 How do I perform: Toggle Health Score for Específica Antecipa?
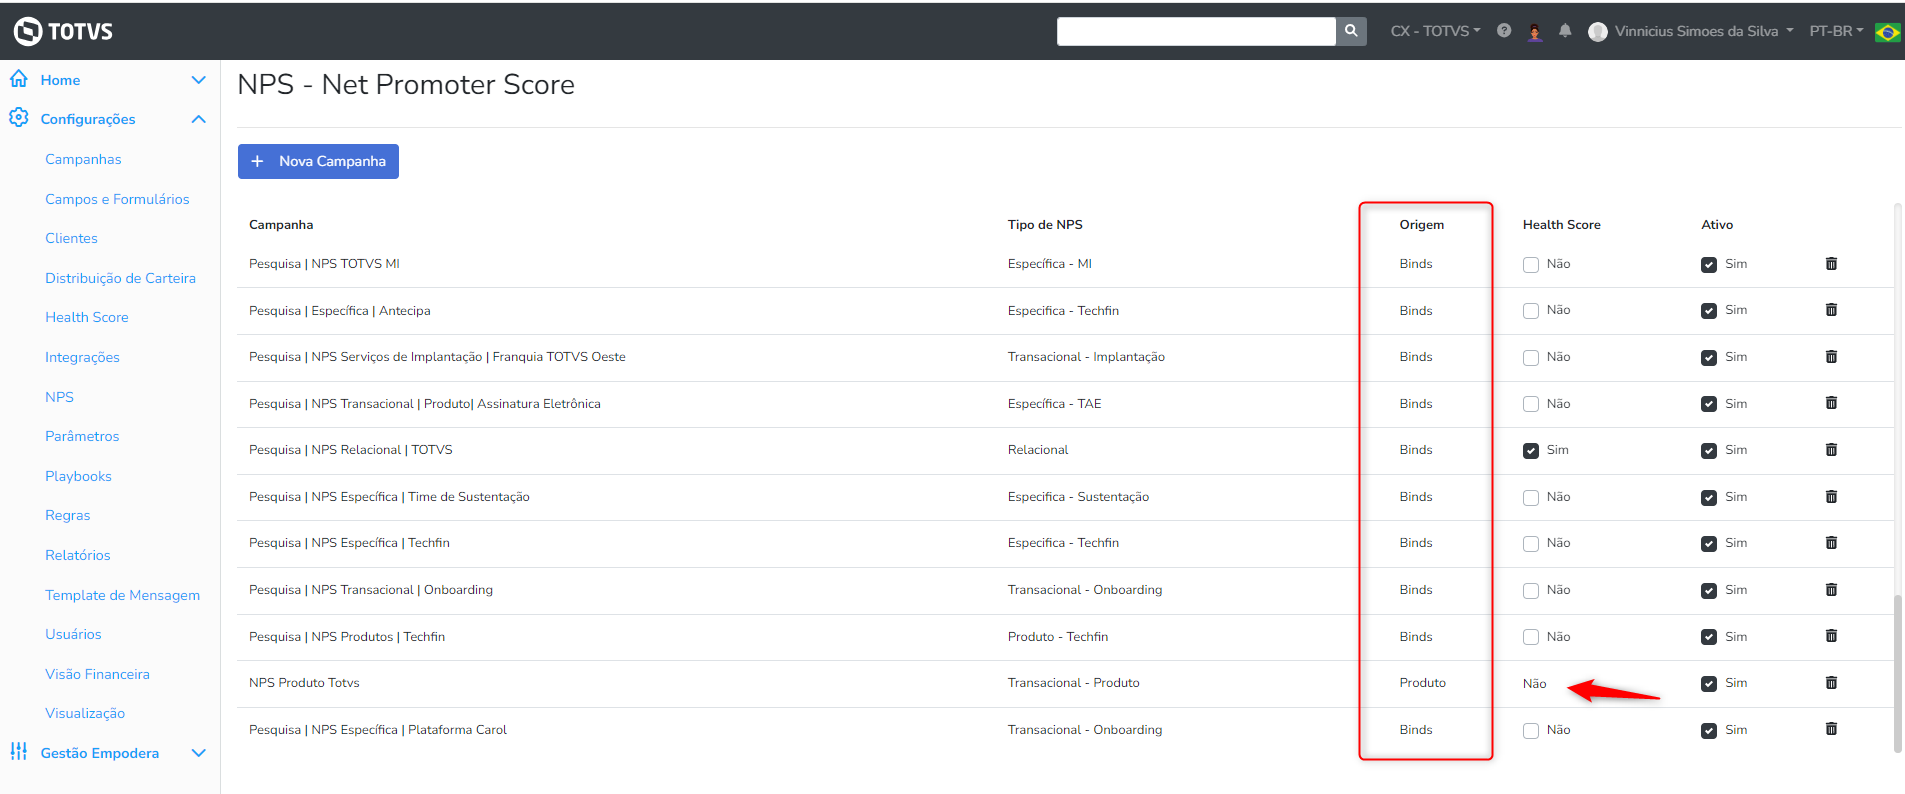point(1531,311)
